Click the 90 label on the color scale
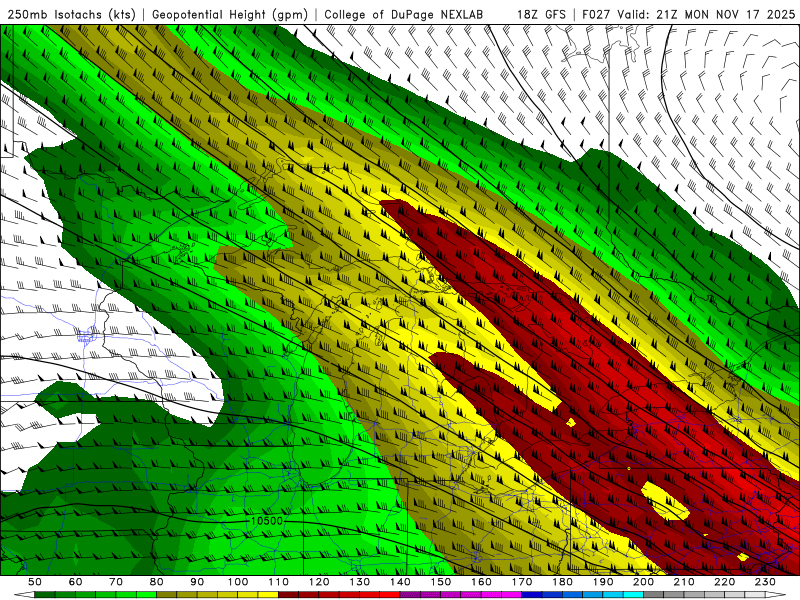 [x=197, y=582]
